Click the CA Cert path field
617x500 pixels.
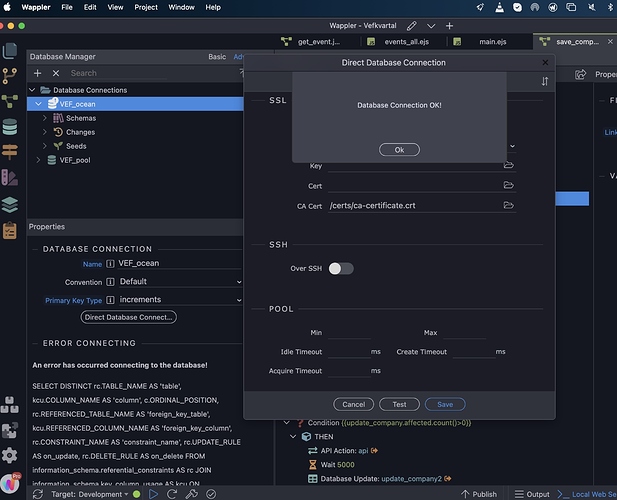coord(414,206)
